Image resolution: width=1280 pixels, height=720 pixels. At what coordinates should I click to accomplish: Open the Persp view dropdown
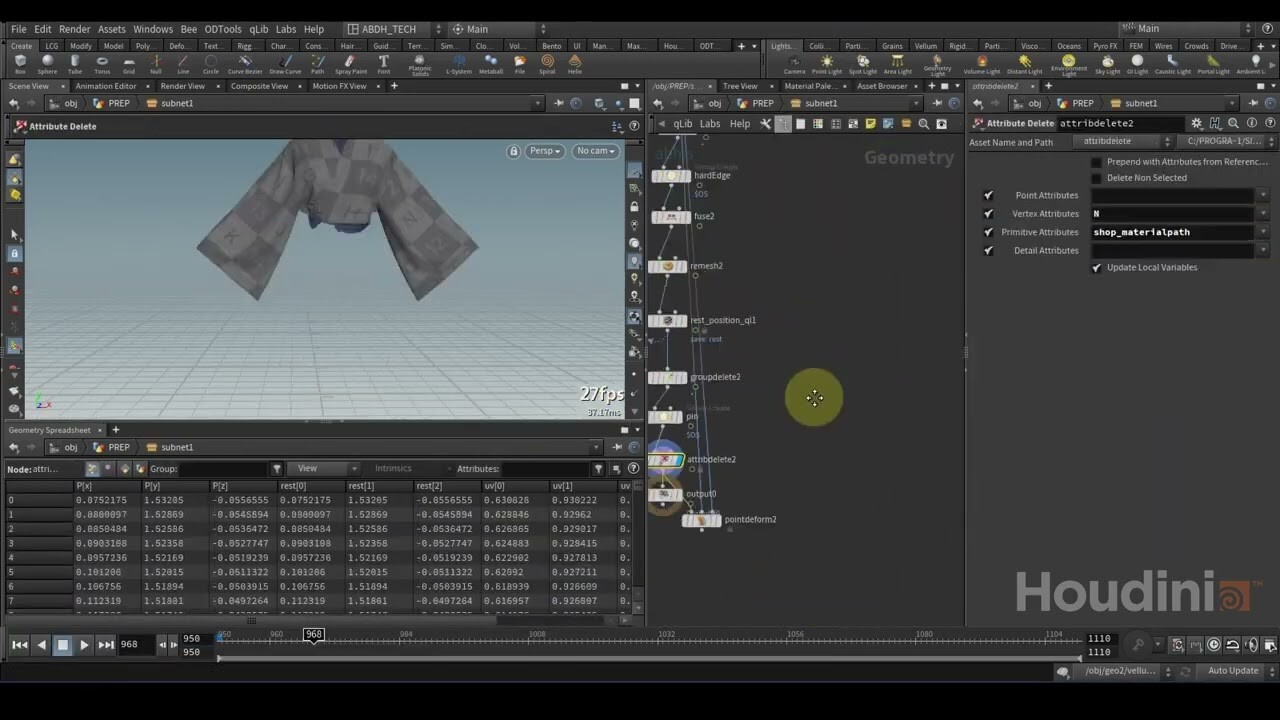(544, 150)
